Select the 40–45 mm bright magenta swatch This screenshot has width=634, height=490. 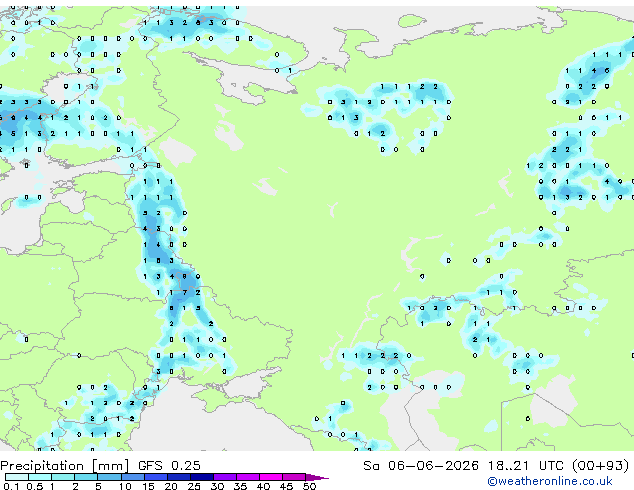(x=271, y=477)
